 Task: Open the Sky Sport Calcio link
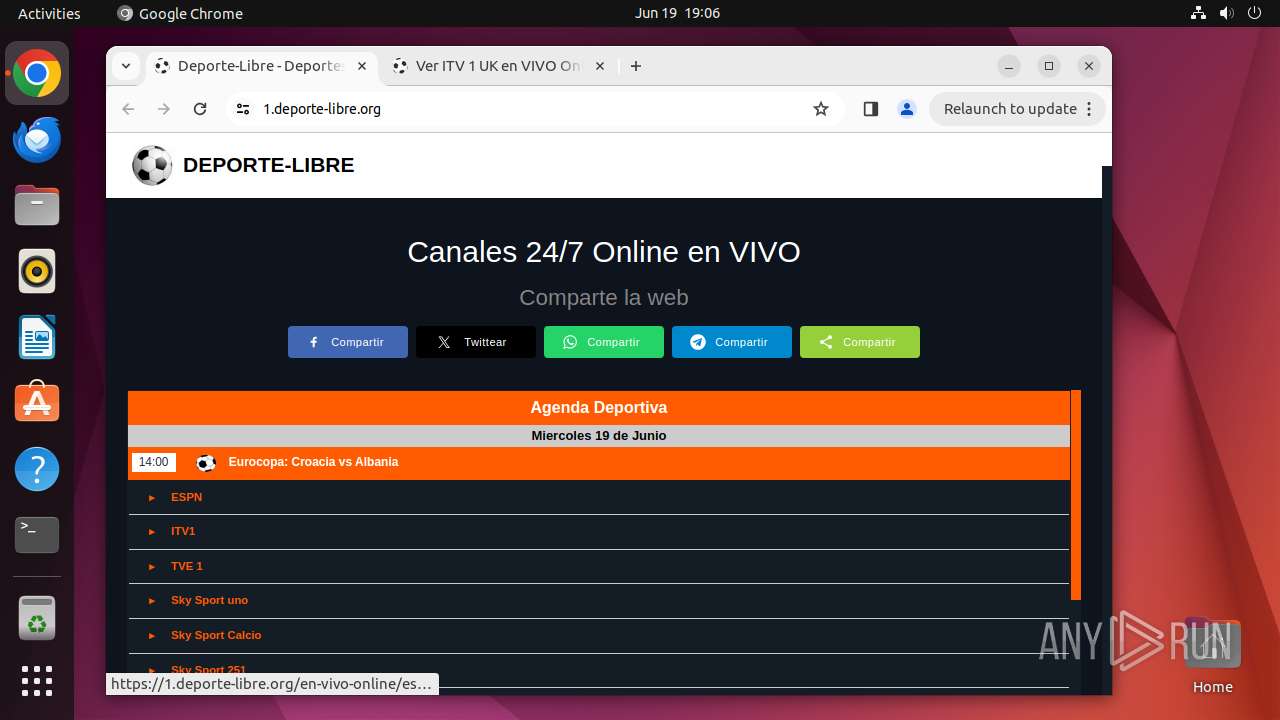216,635
